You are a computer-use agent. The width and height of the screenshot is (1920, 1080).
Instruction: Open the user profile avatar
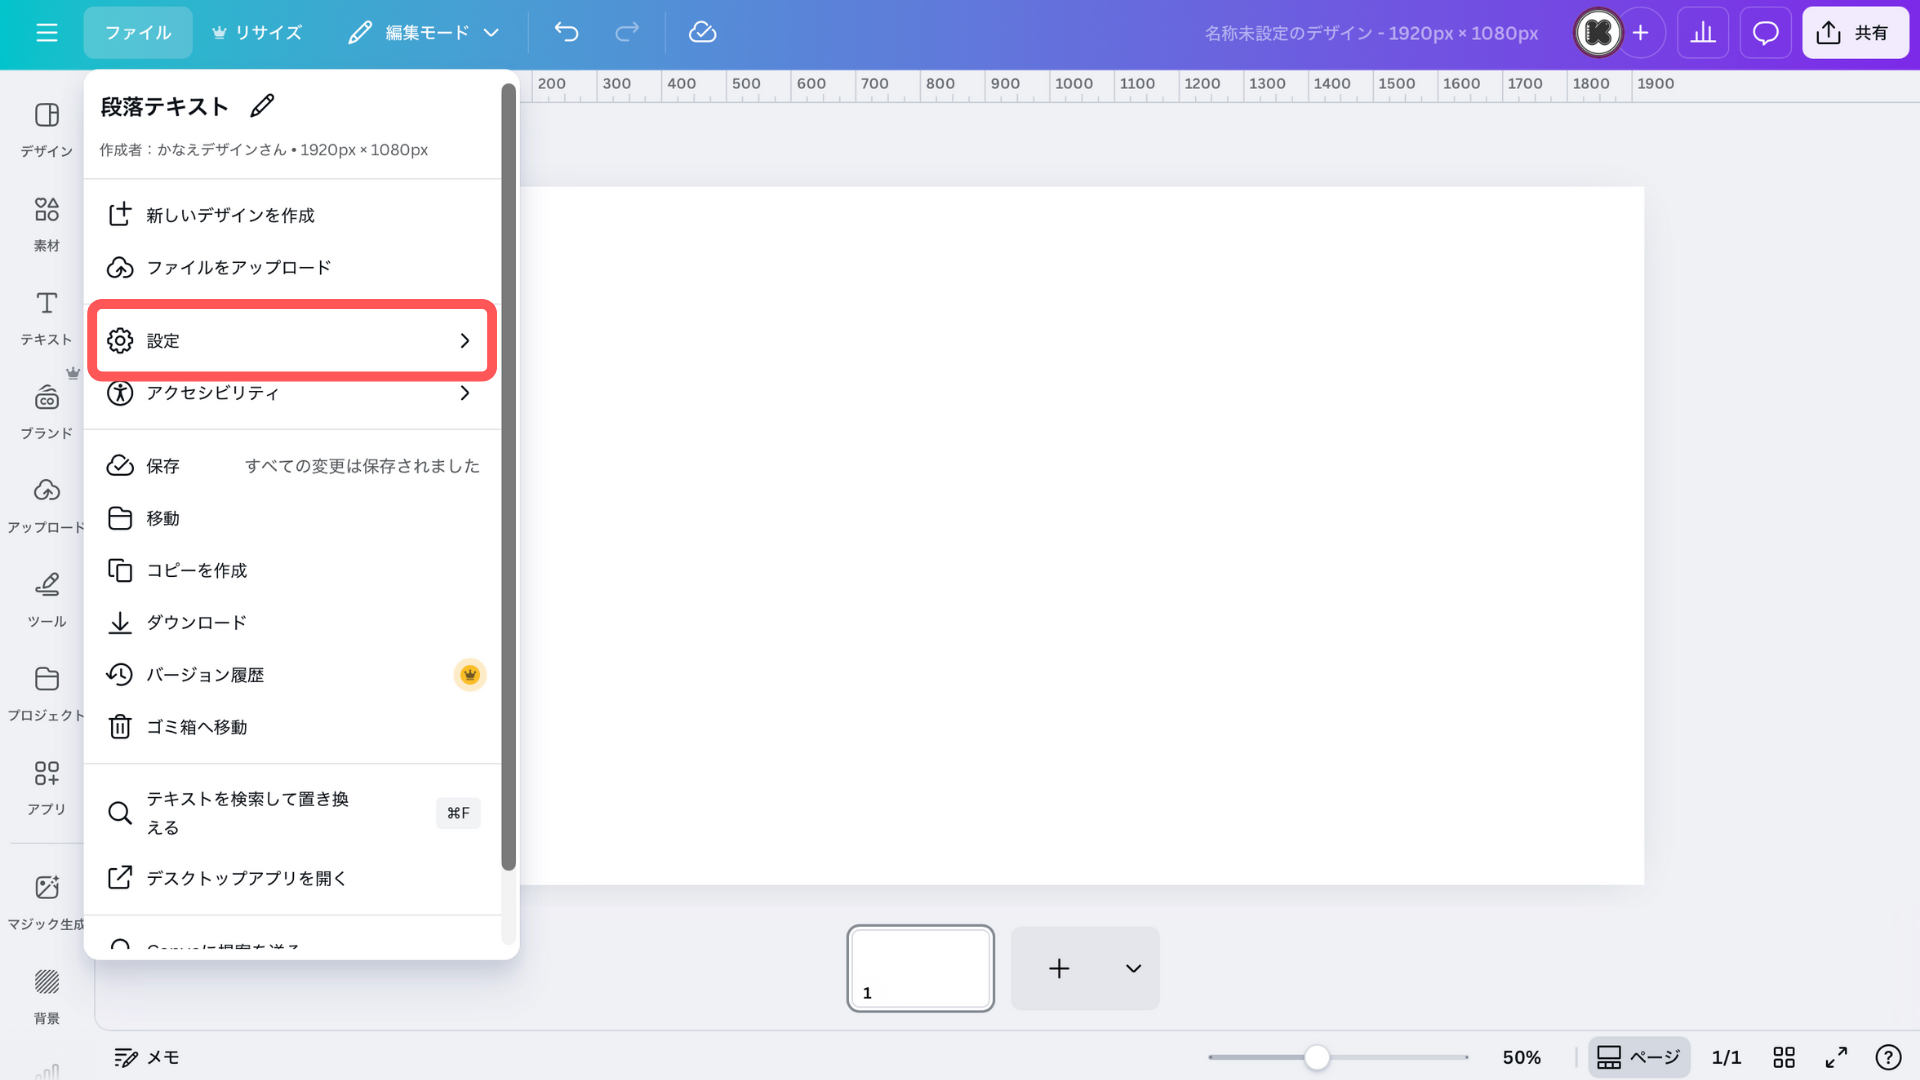[1598, 33]
